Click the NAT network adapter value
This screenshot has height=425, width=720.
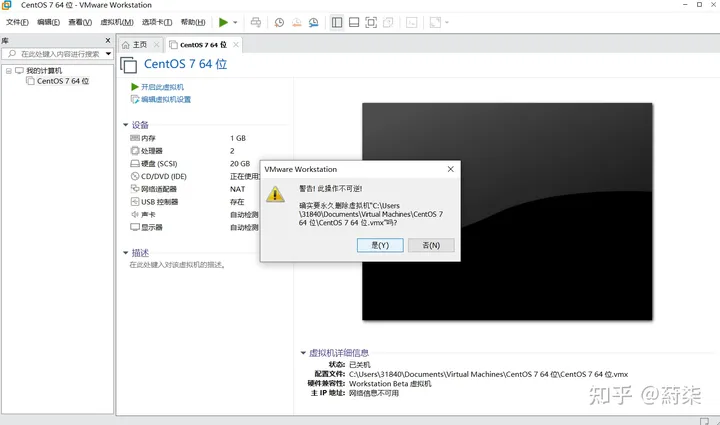237,189
